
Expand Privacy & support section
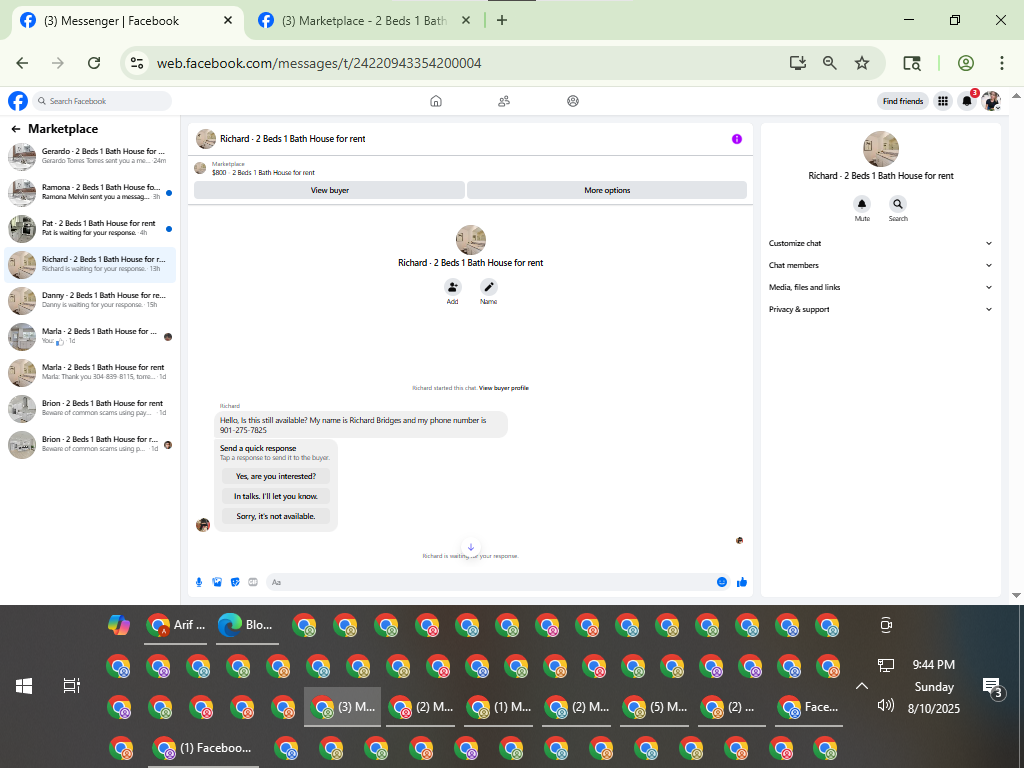tap(880, 310)
